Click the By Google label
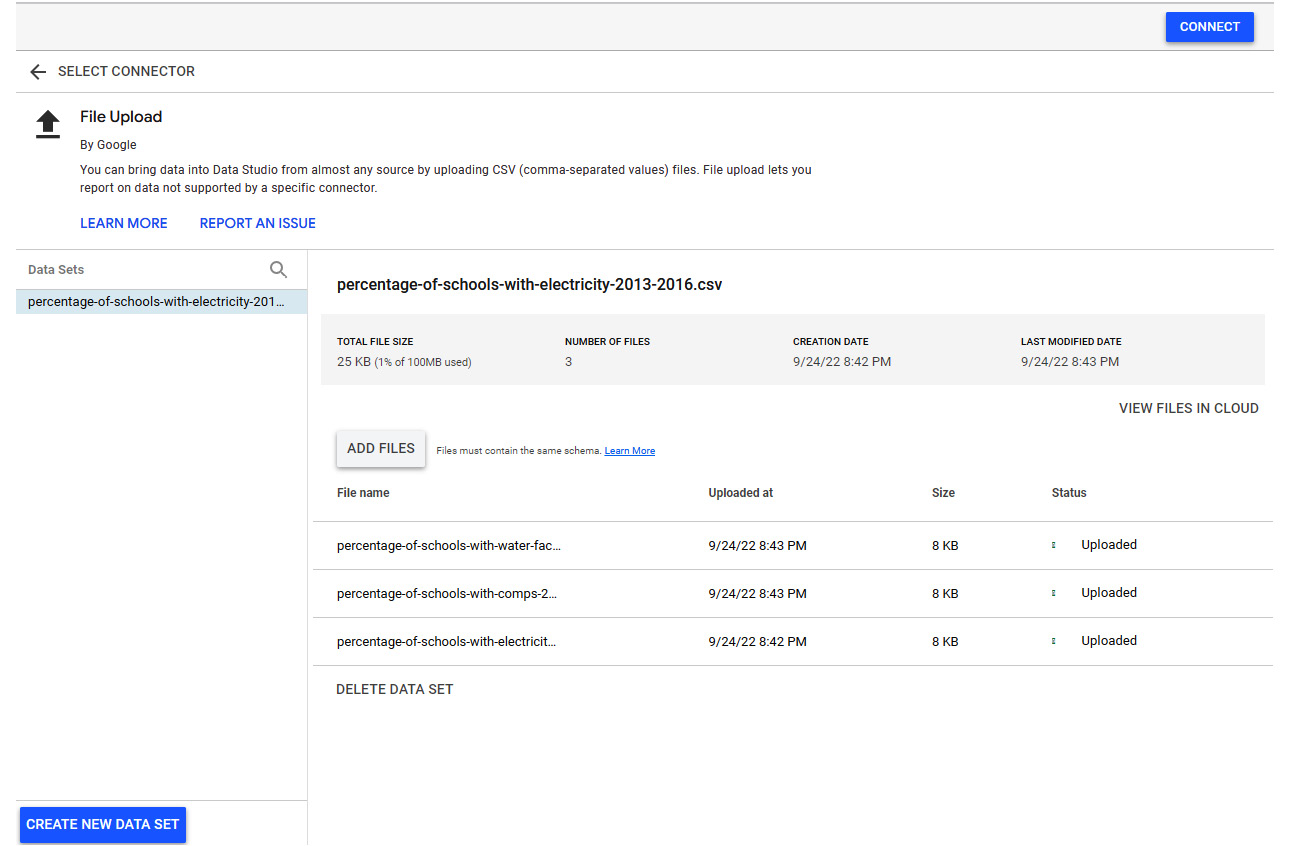Screen dimensions: 1290x846 [108, 145]
